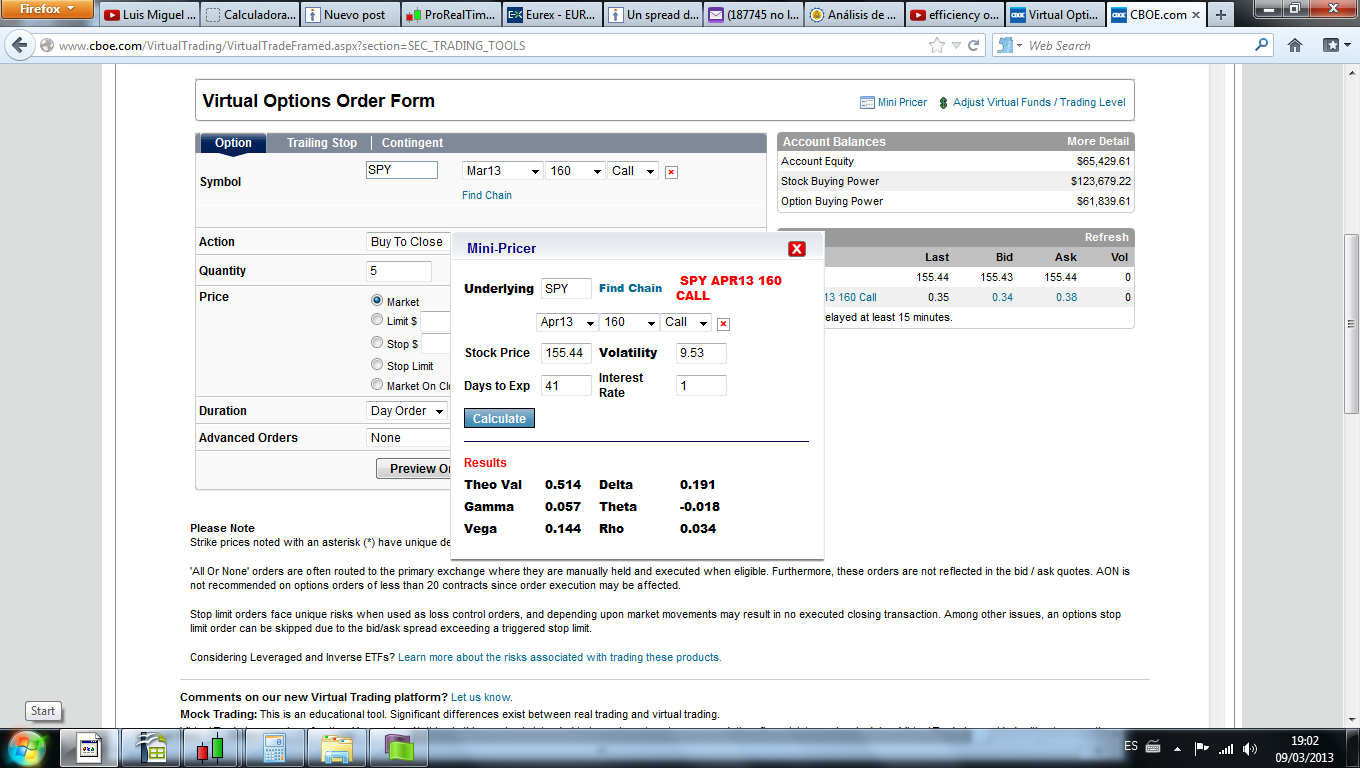Open the Mar13 expiration dropdown in order form
Viewport: 1360px width, 768px height.
503,171
